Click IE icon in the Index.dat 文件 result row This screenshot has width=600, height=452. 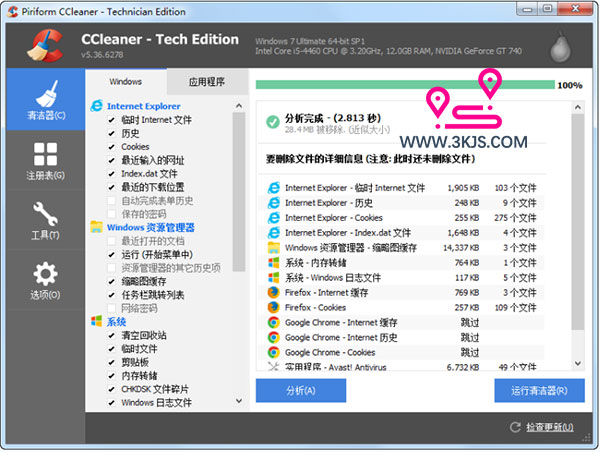[274, 232]
